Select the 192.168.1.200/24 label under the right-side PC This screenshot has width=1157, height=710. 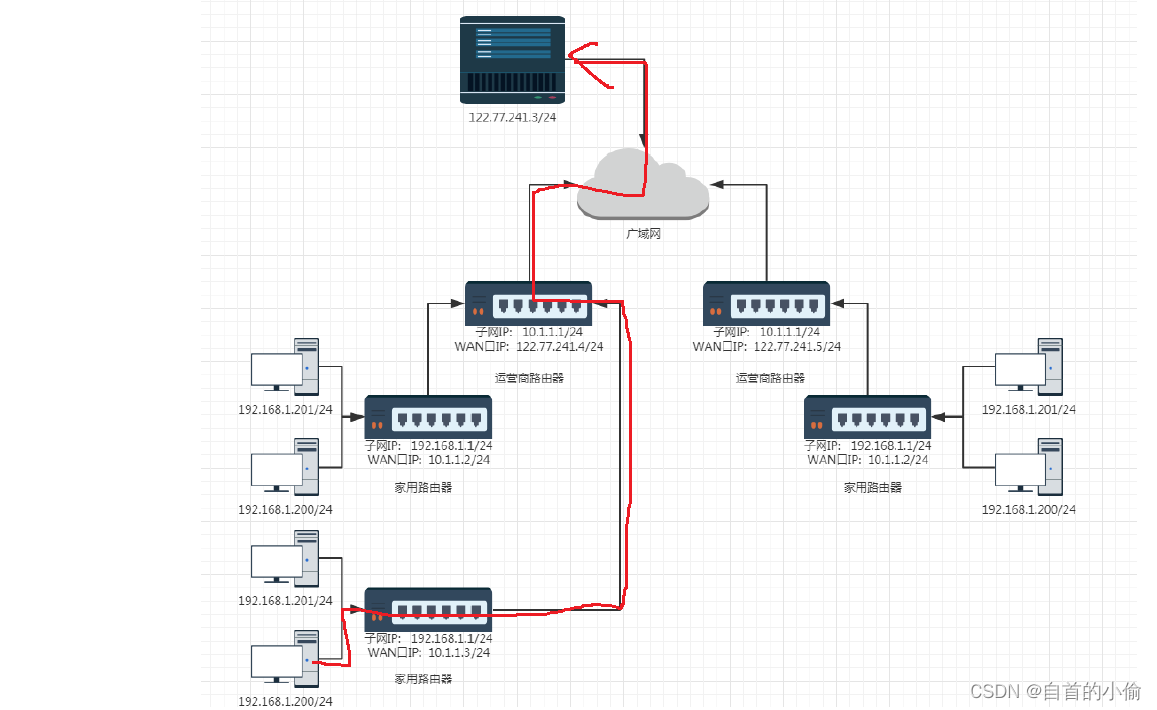(x=1029, y=509)
